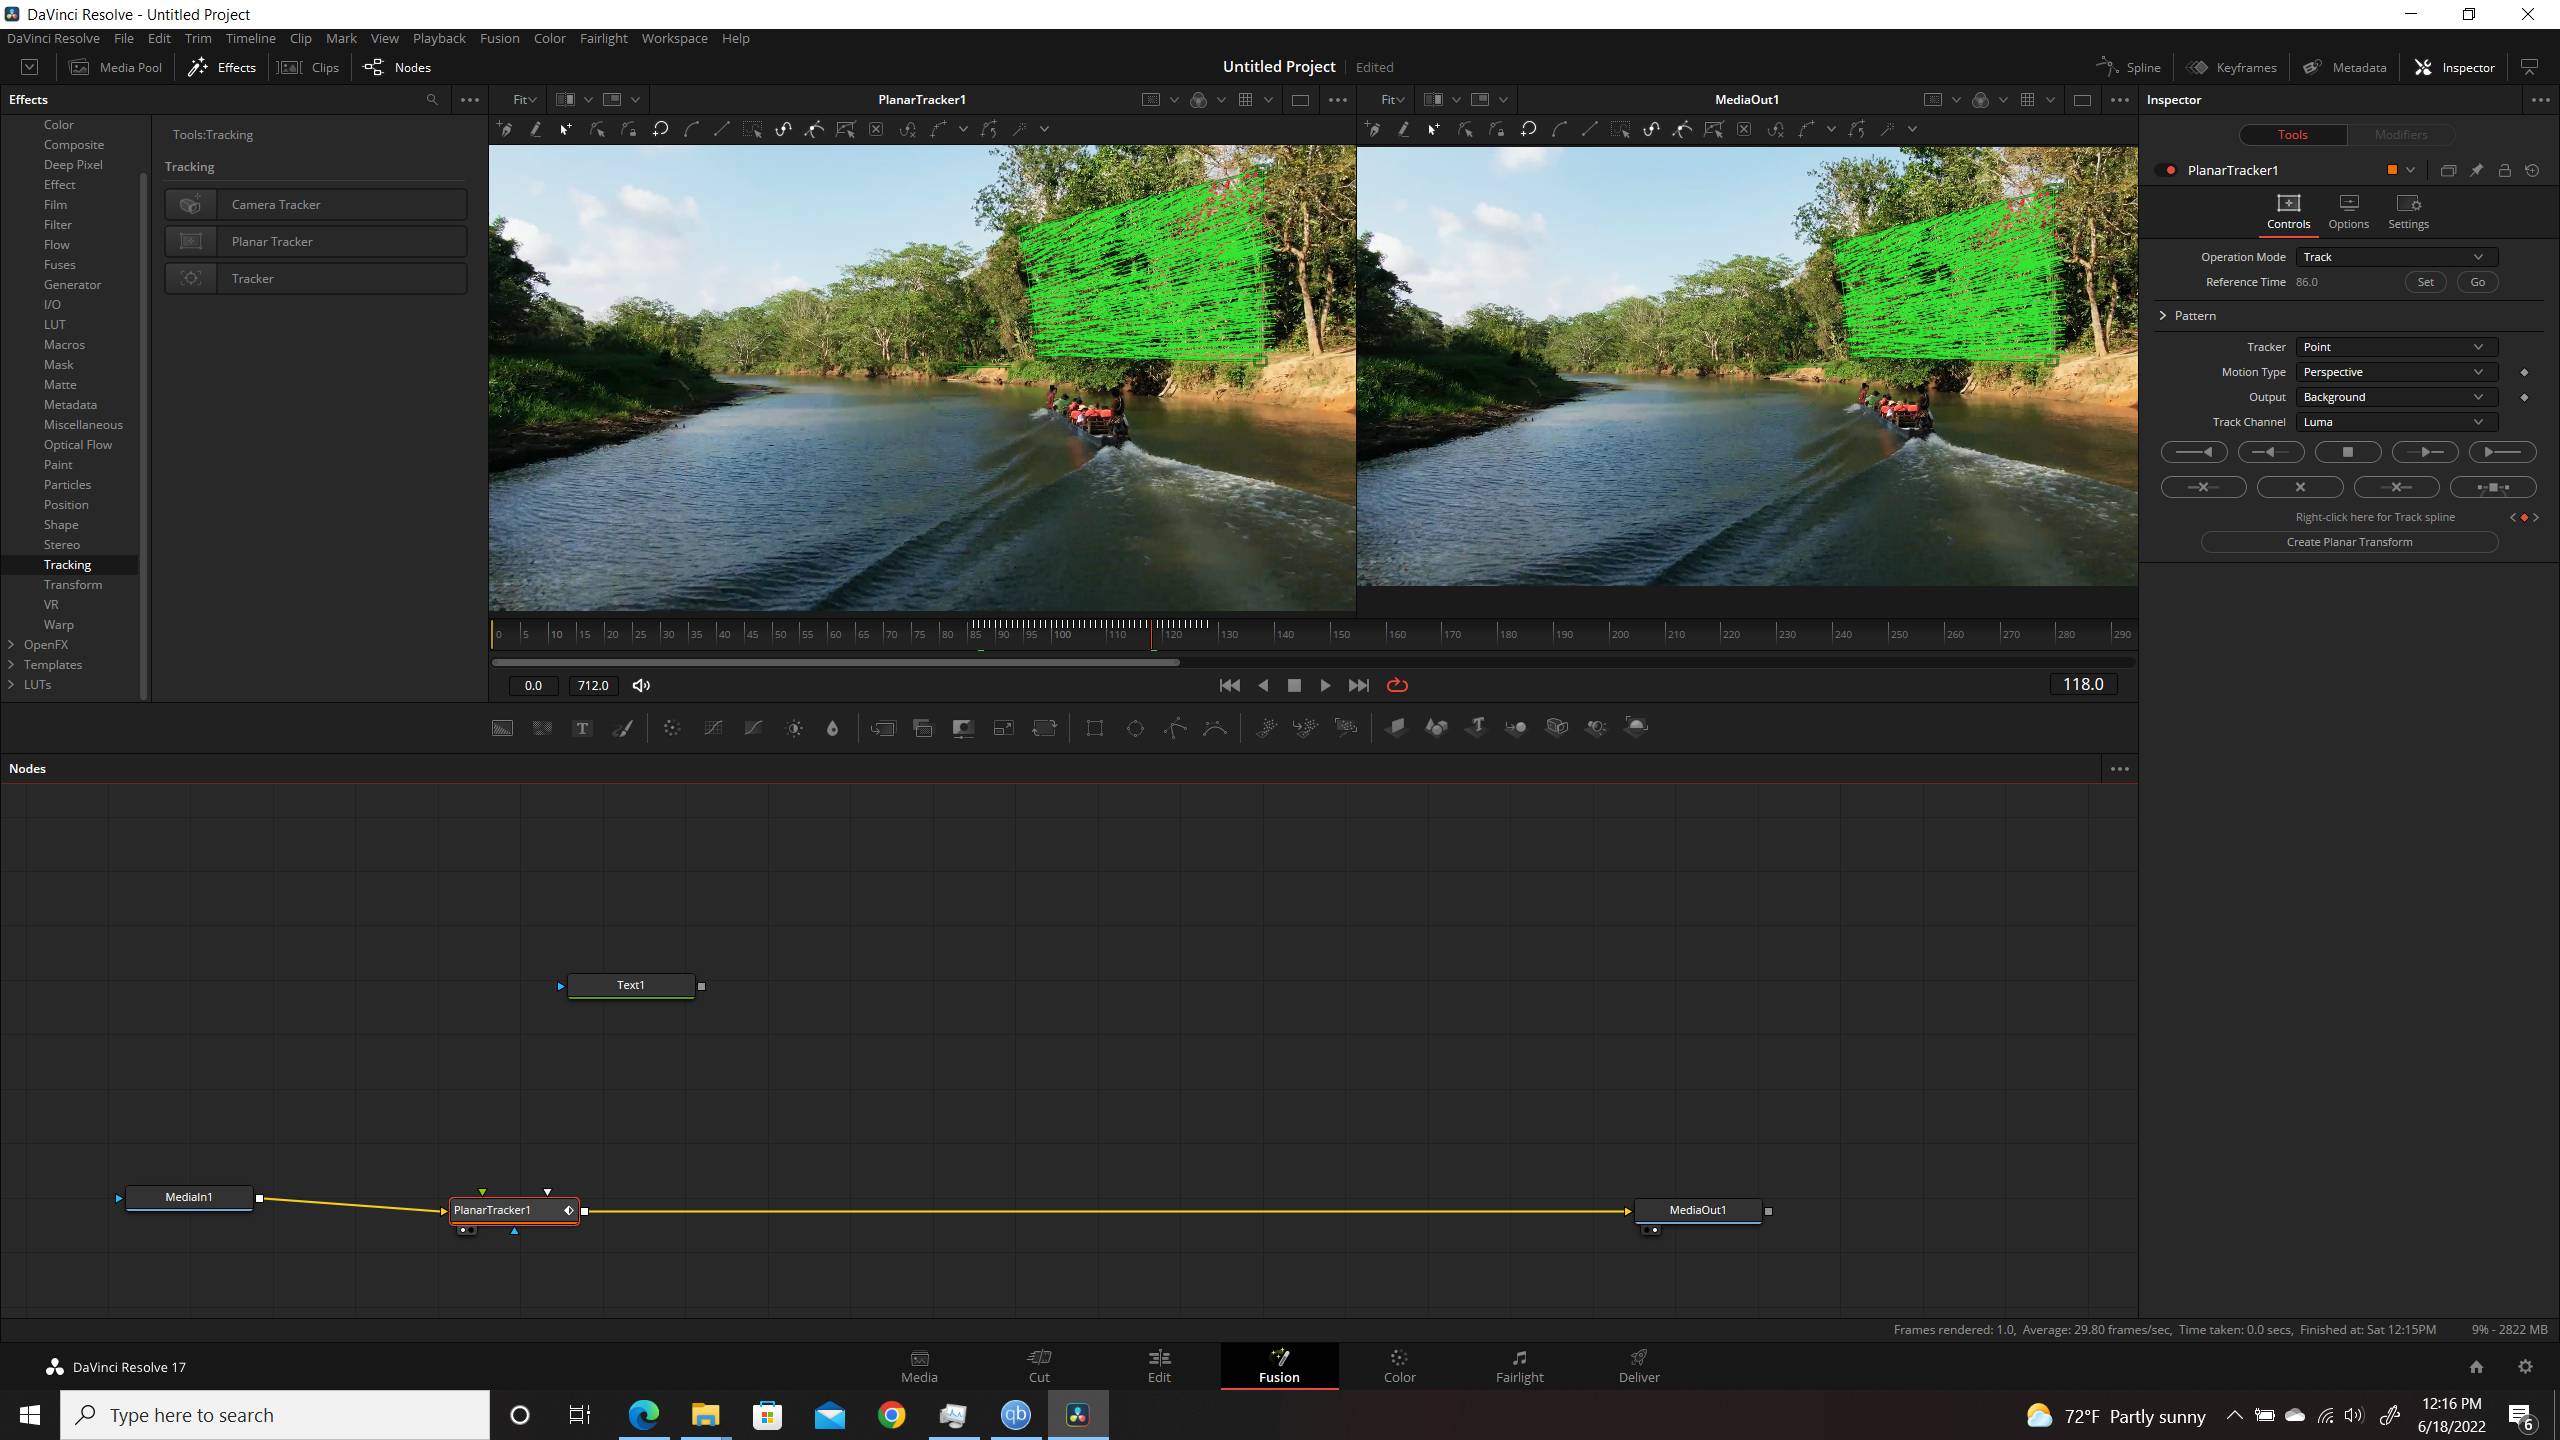
Task: Expand the OpenFX category in the Effects list
Action: 12,645
